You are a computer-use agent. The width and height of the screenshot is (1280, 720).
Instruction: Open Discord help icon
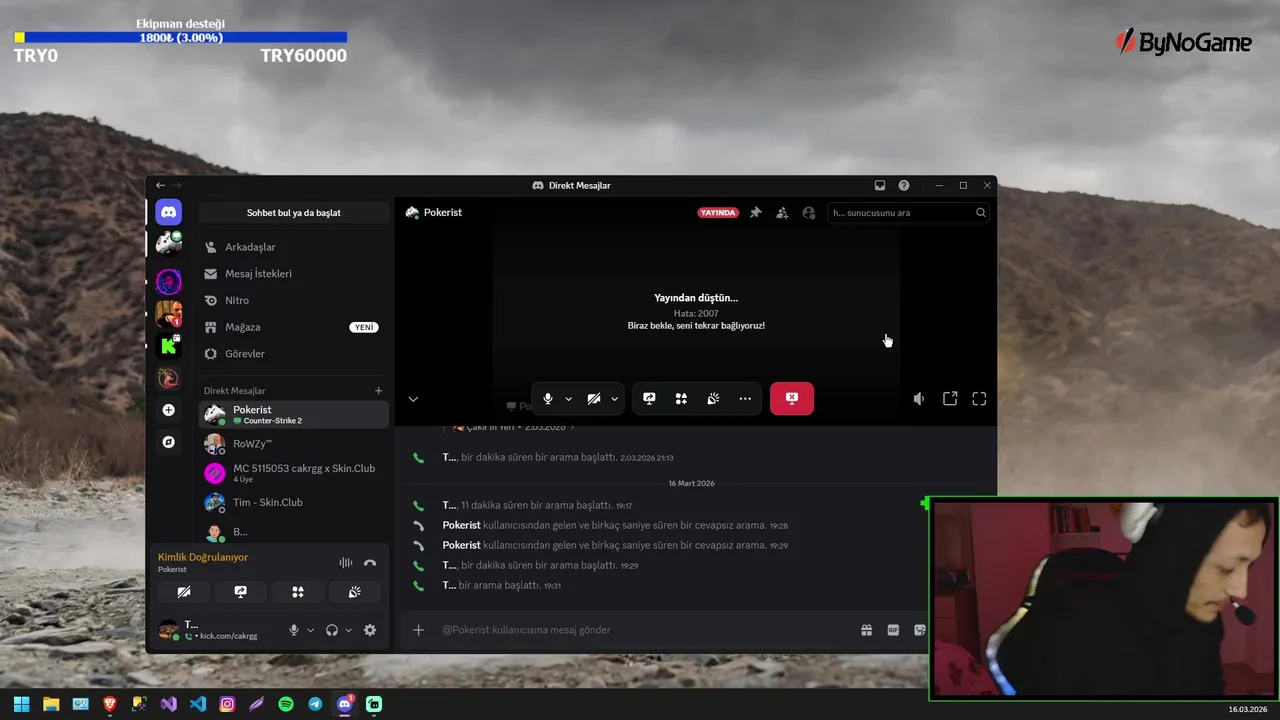[x=904, y=186]
